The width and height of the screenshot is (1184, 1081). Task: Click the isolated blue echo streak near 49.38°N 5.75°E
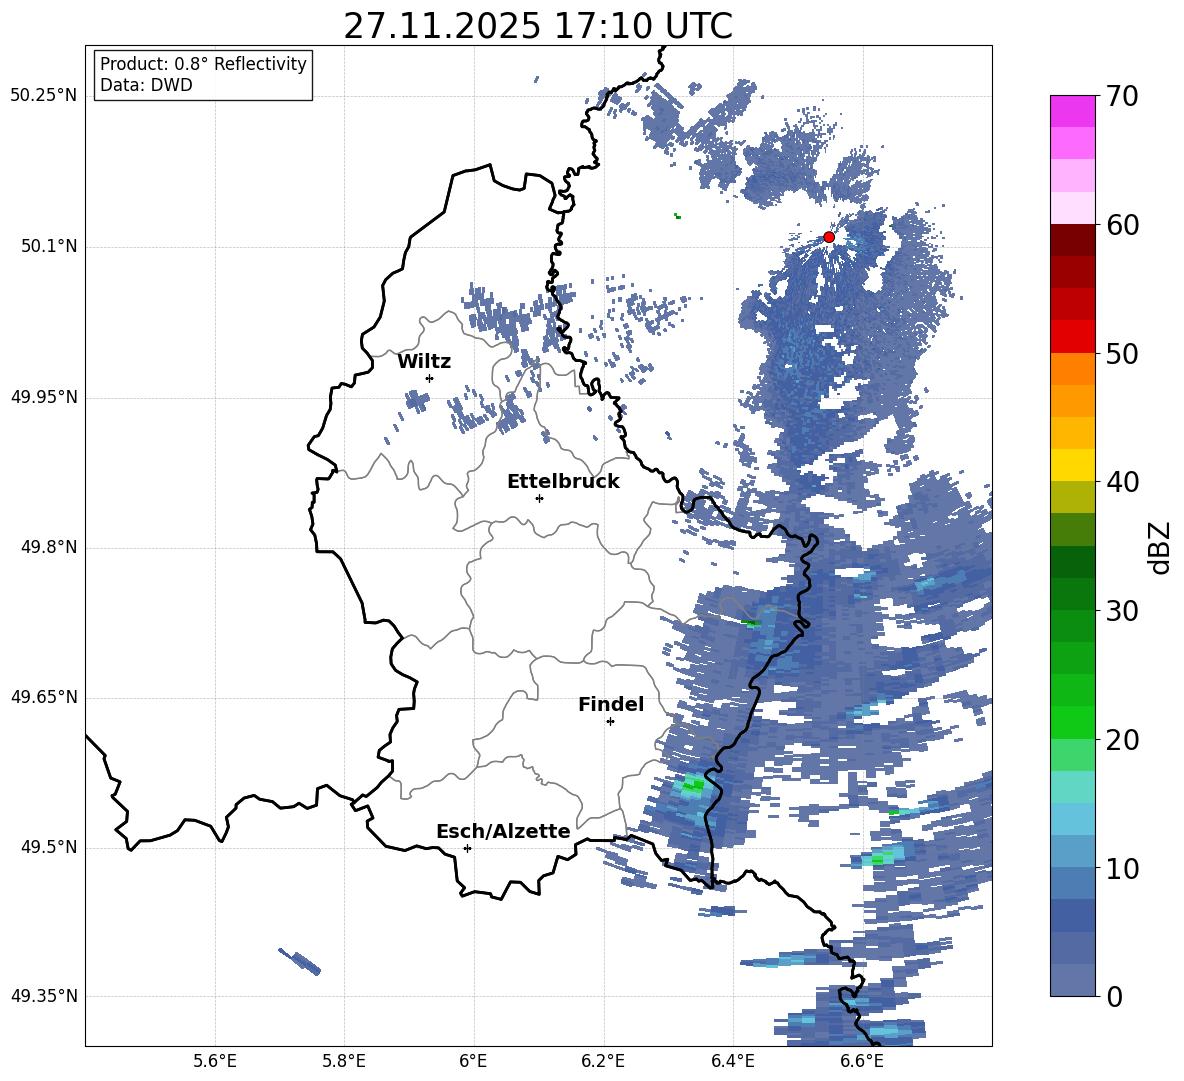point(301,962)
